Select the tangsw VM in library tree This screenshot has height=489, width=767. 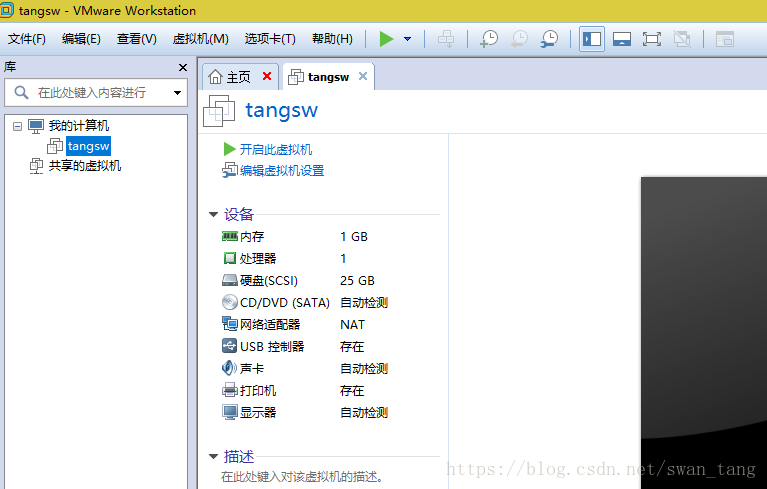coord(88,146)
